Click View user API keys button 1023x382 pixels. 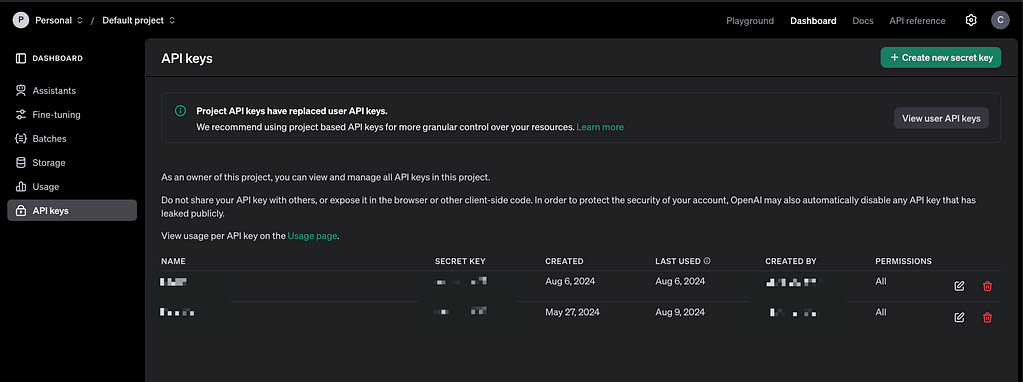941,118
